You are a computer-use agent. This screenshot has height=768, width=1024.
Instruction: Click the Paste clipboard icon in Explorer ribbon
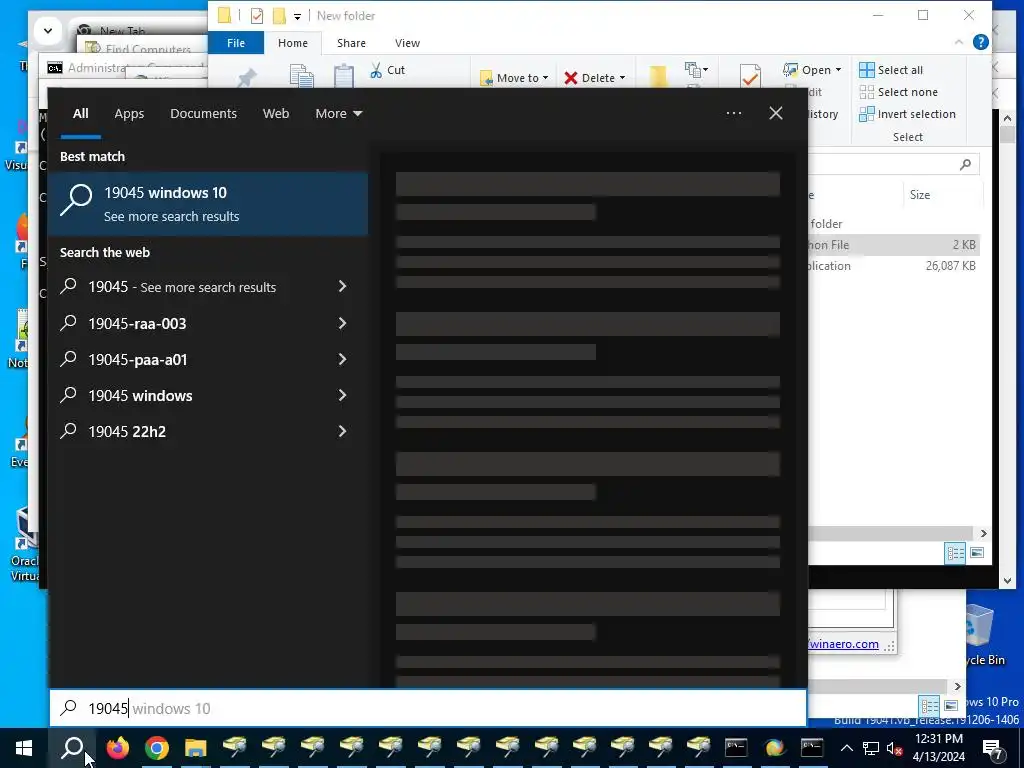(344, 76)
